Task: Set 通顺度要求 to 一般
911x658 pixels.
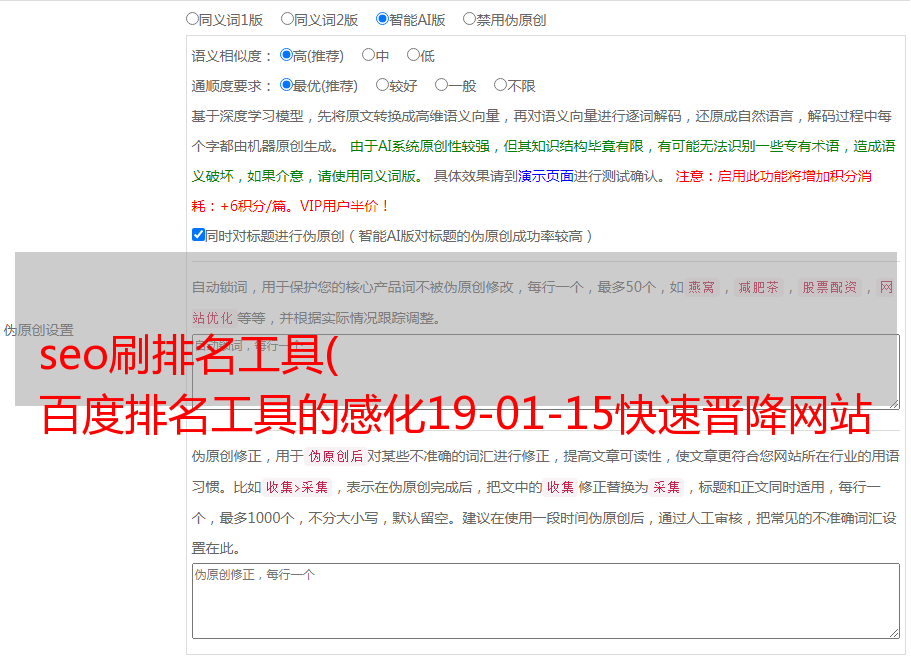Action: [442, 85]
